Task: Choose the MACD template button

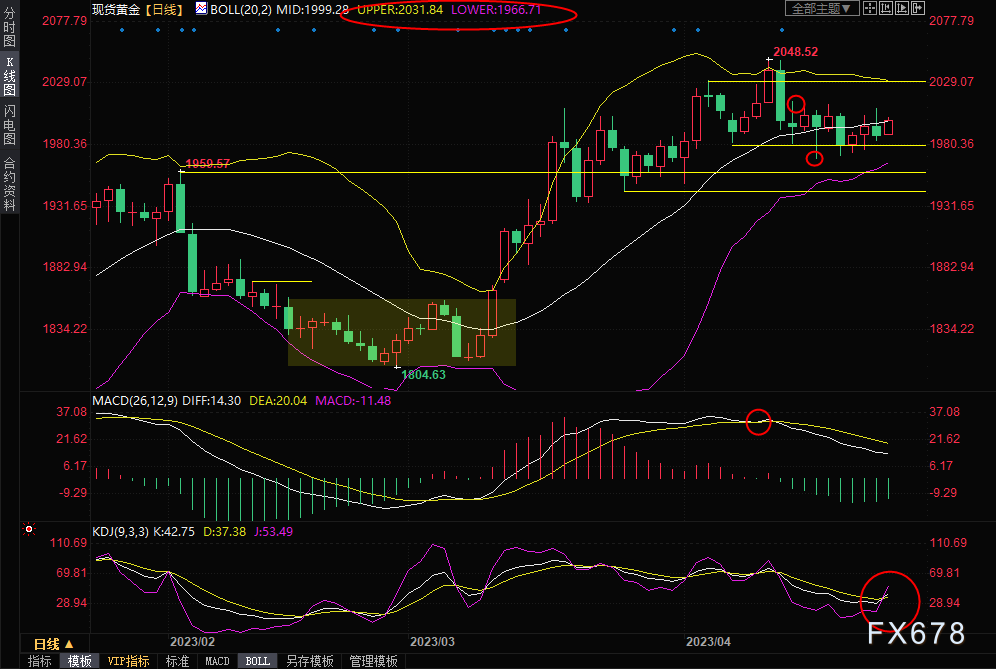Action: coord(217,661)
